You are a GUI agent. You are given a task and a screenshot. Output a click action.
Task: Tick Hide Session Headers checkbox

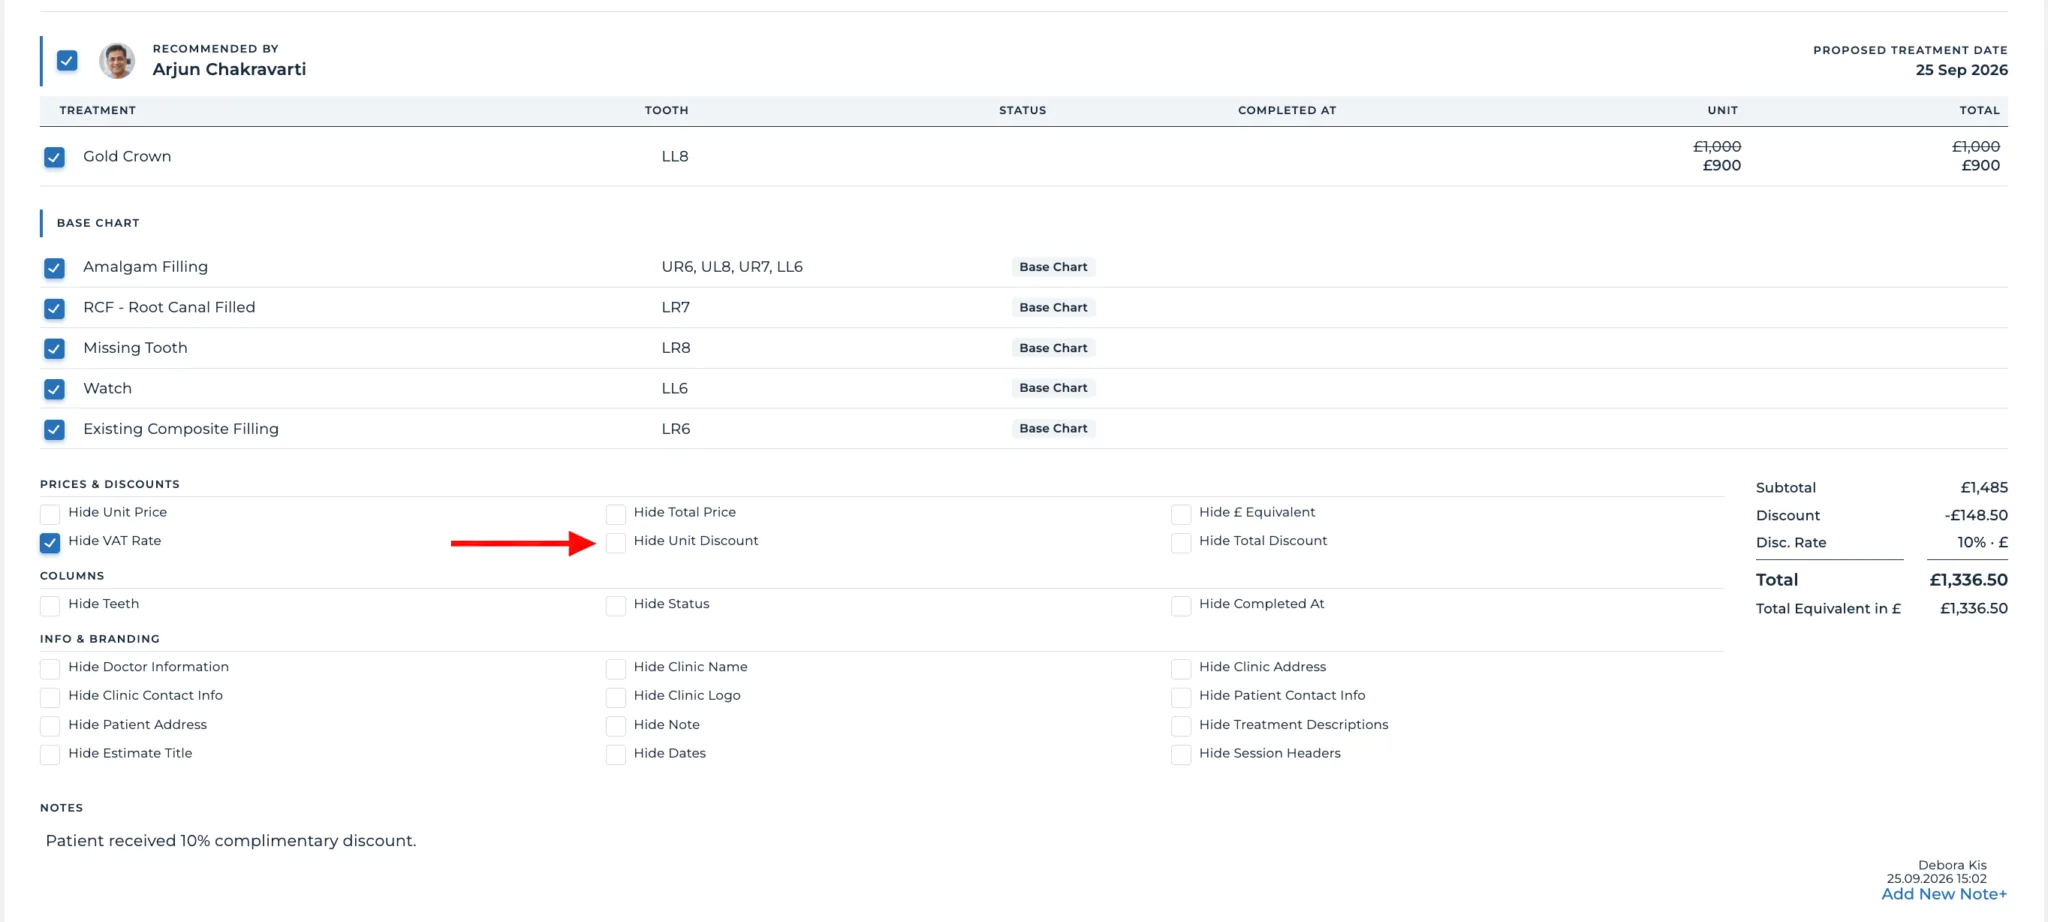[x=1181, y=755]
